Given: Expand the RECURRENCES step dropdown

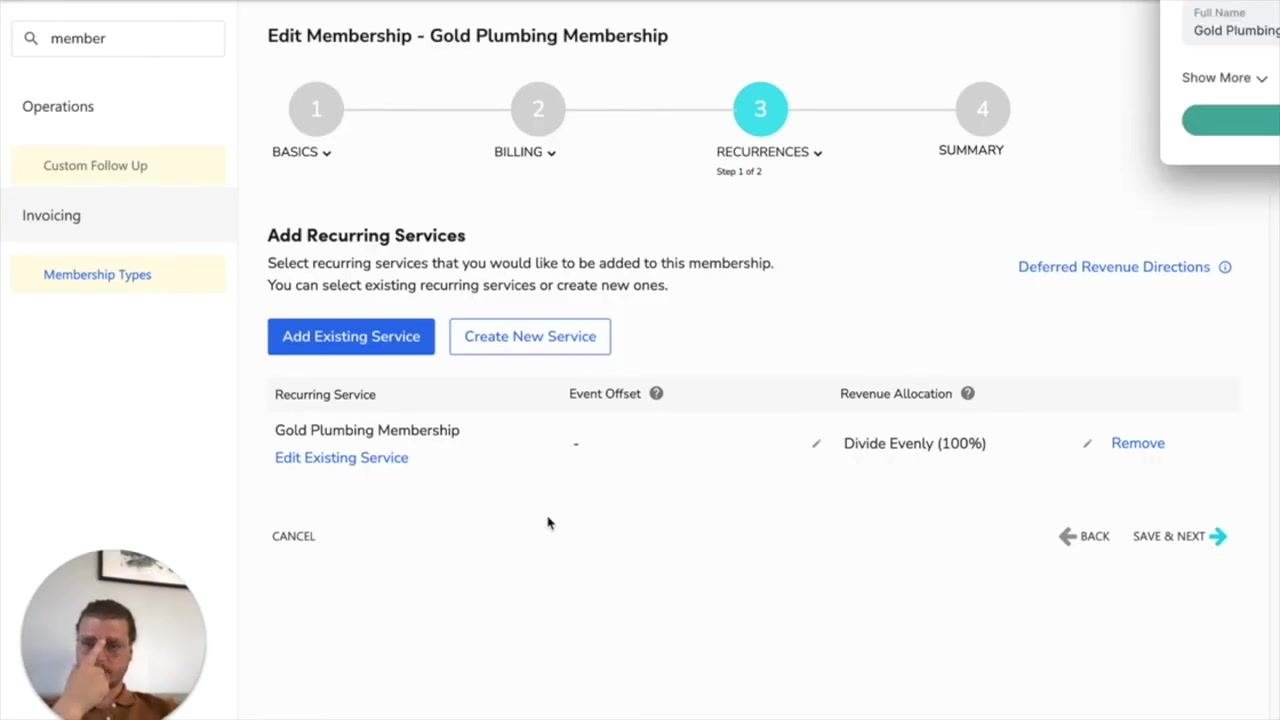Looking at the screenshot, I should (769, 152).
